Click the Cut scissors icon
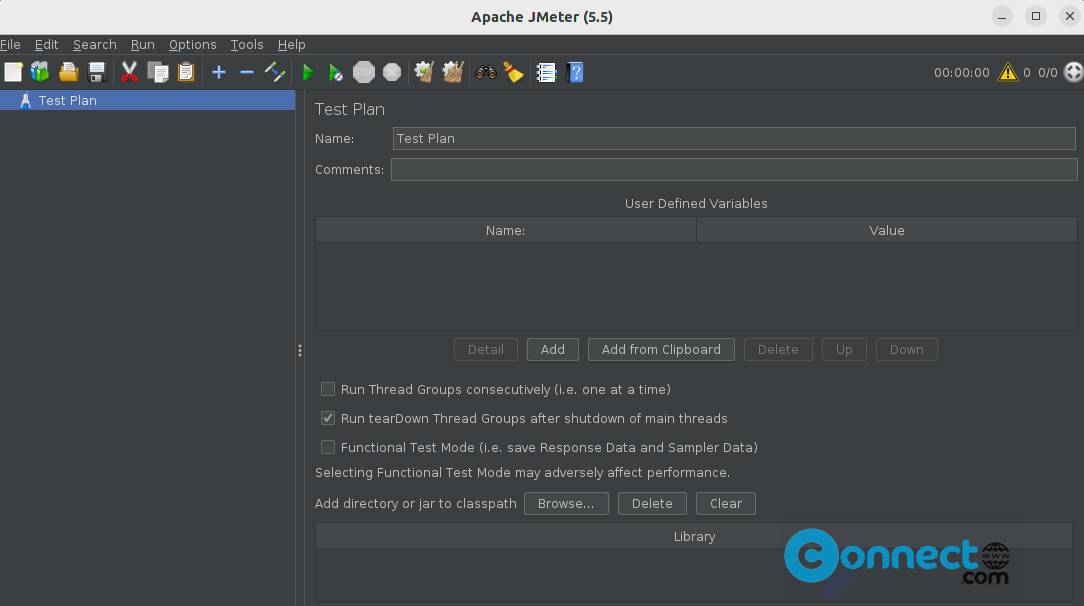 click(x=129, y=72)
